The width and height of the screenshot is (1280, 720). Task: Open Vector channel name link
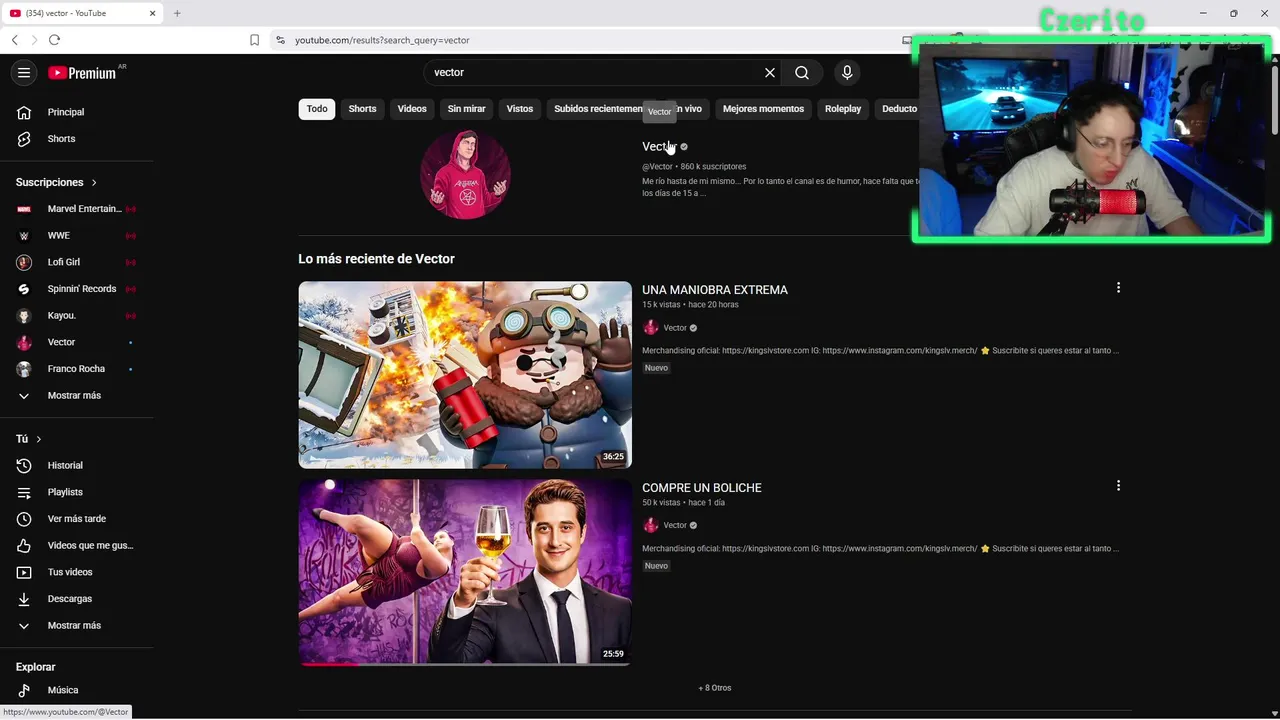point(659,147)
